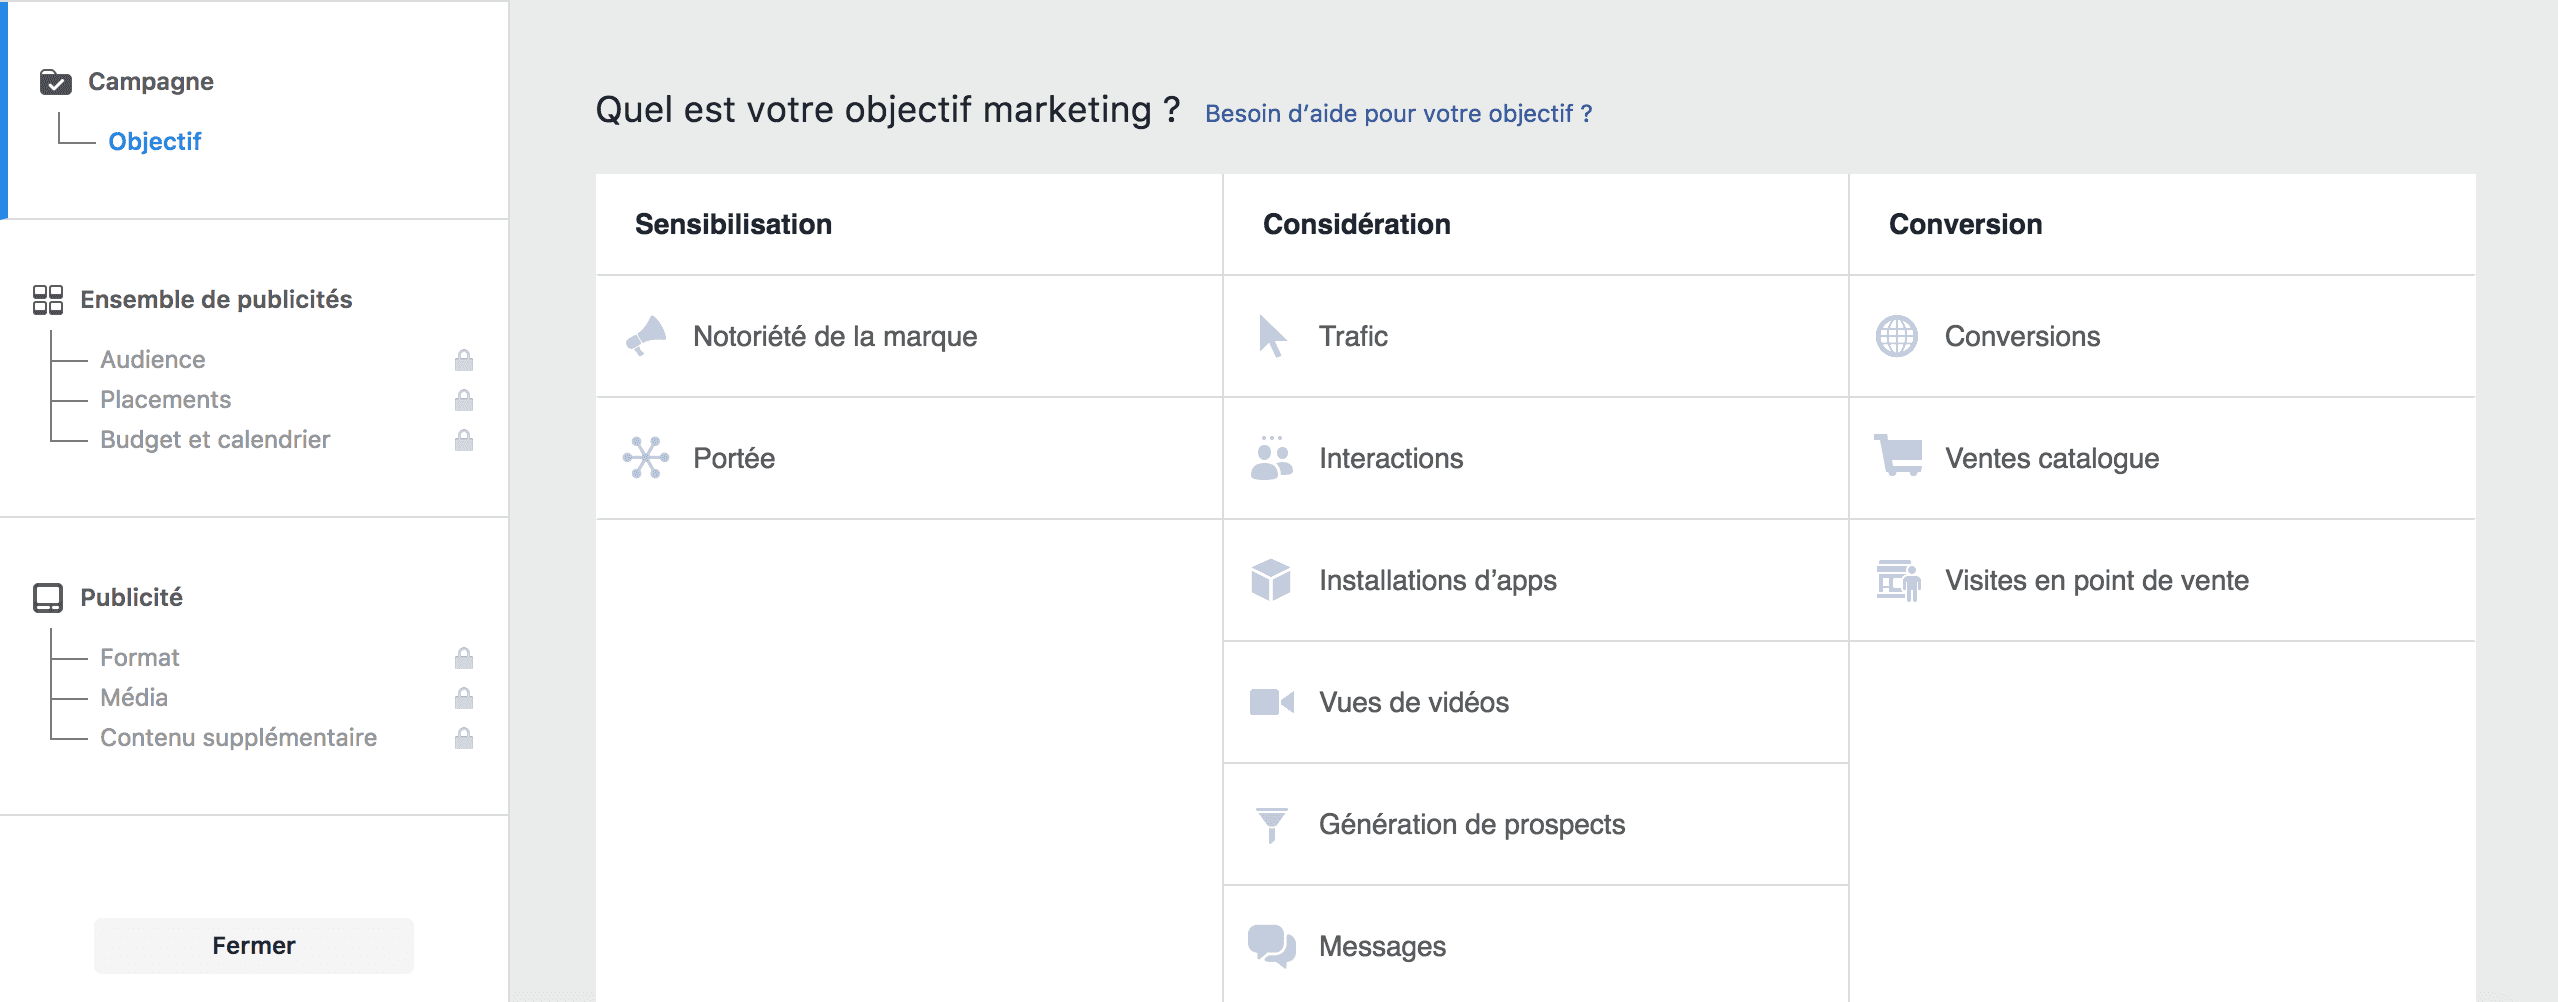Image resolution: width=2558 pixels, height=1002 pixels.
Task: Open the Besoin d'aide pour votre objectif link
Action: click(x=1398, y=114)
